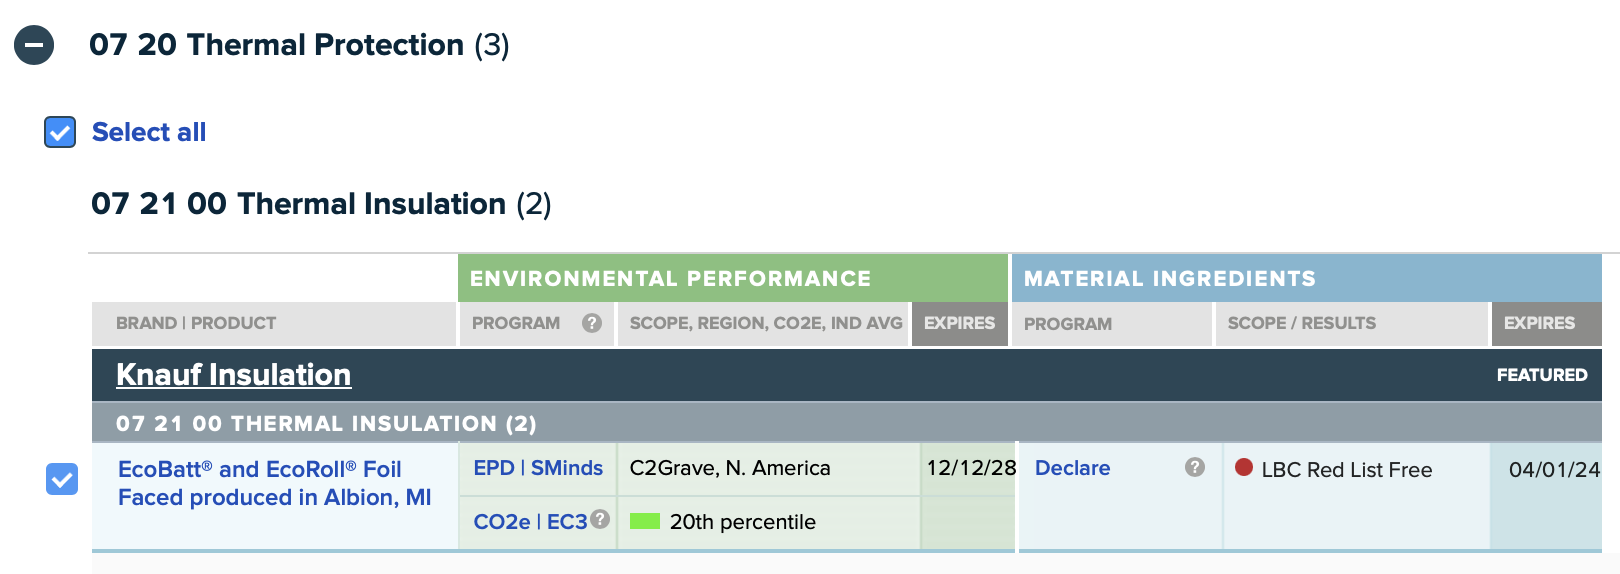Image resolution: width=1620 pixels, height=574 pixels.
Task: Open the Knauf Insulation brand link
Action: tap(233, 374)
